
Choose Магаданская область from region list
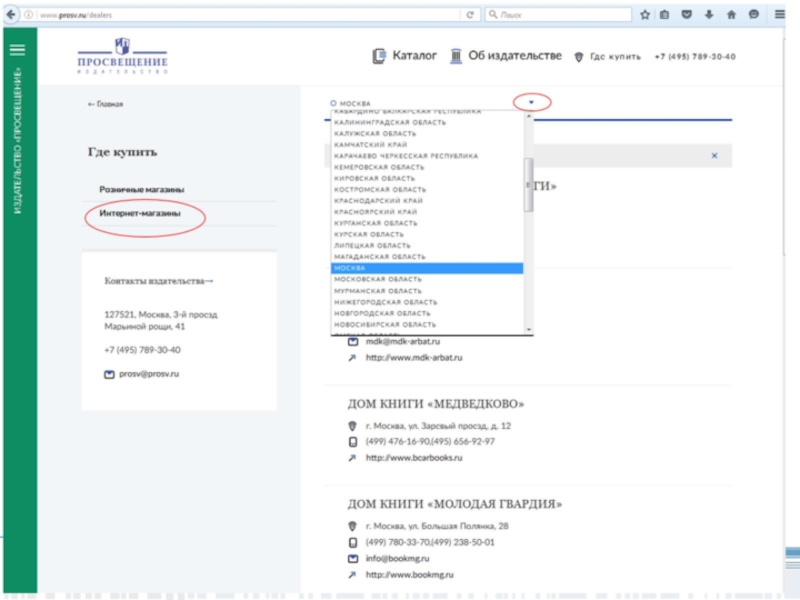point(427,257)
